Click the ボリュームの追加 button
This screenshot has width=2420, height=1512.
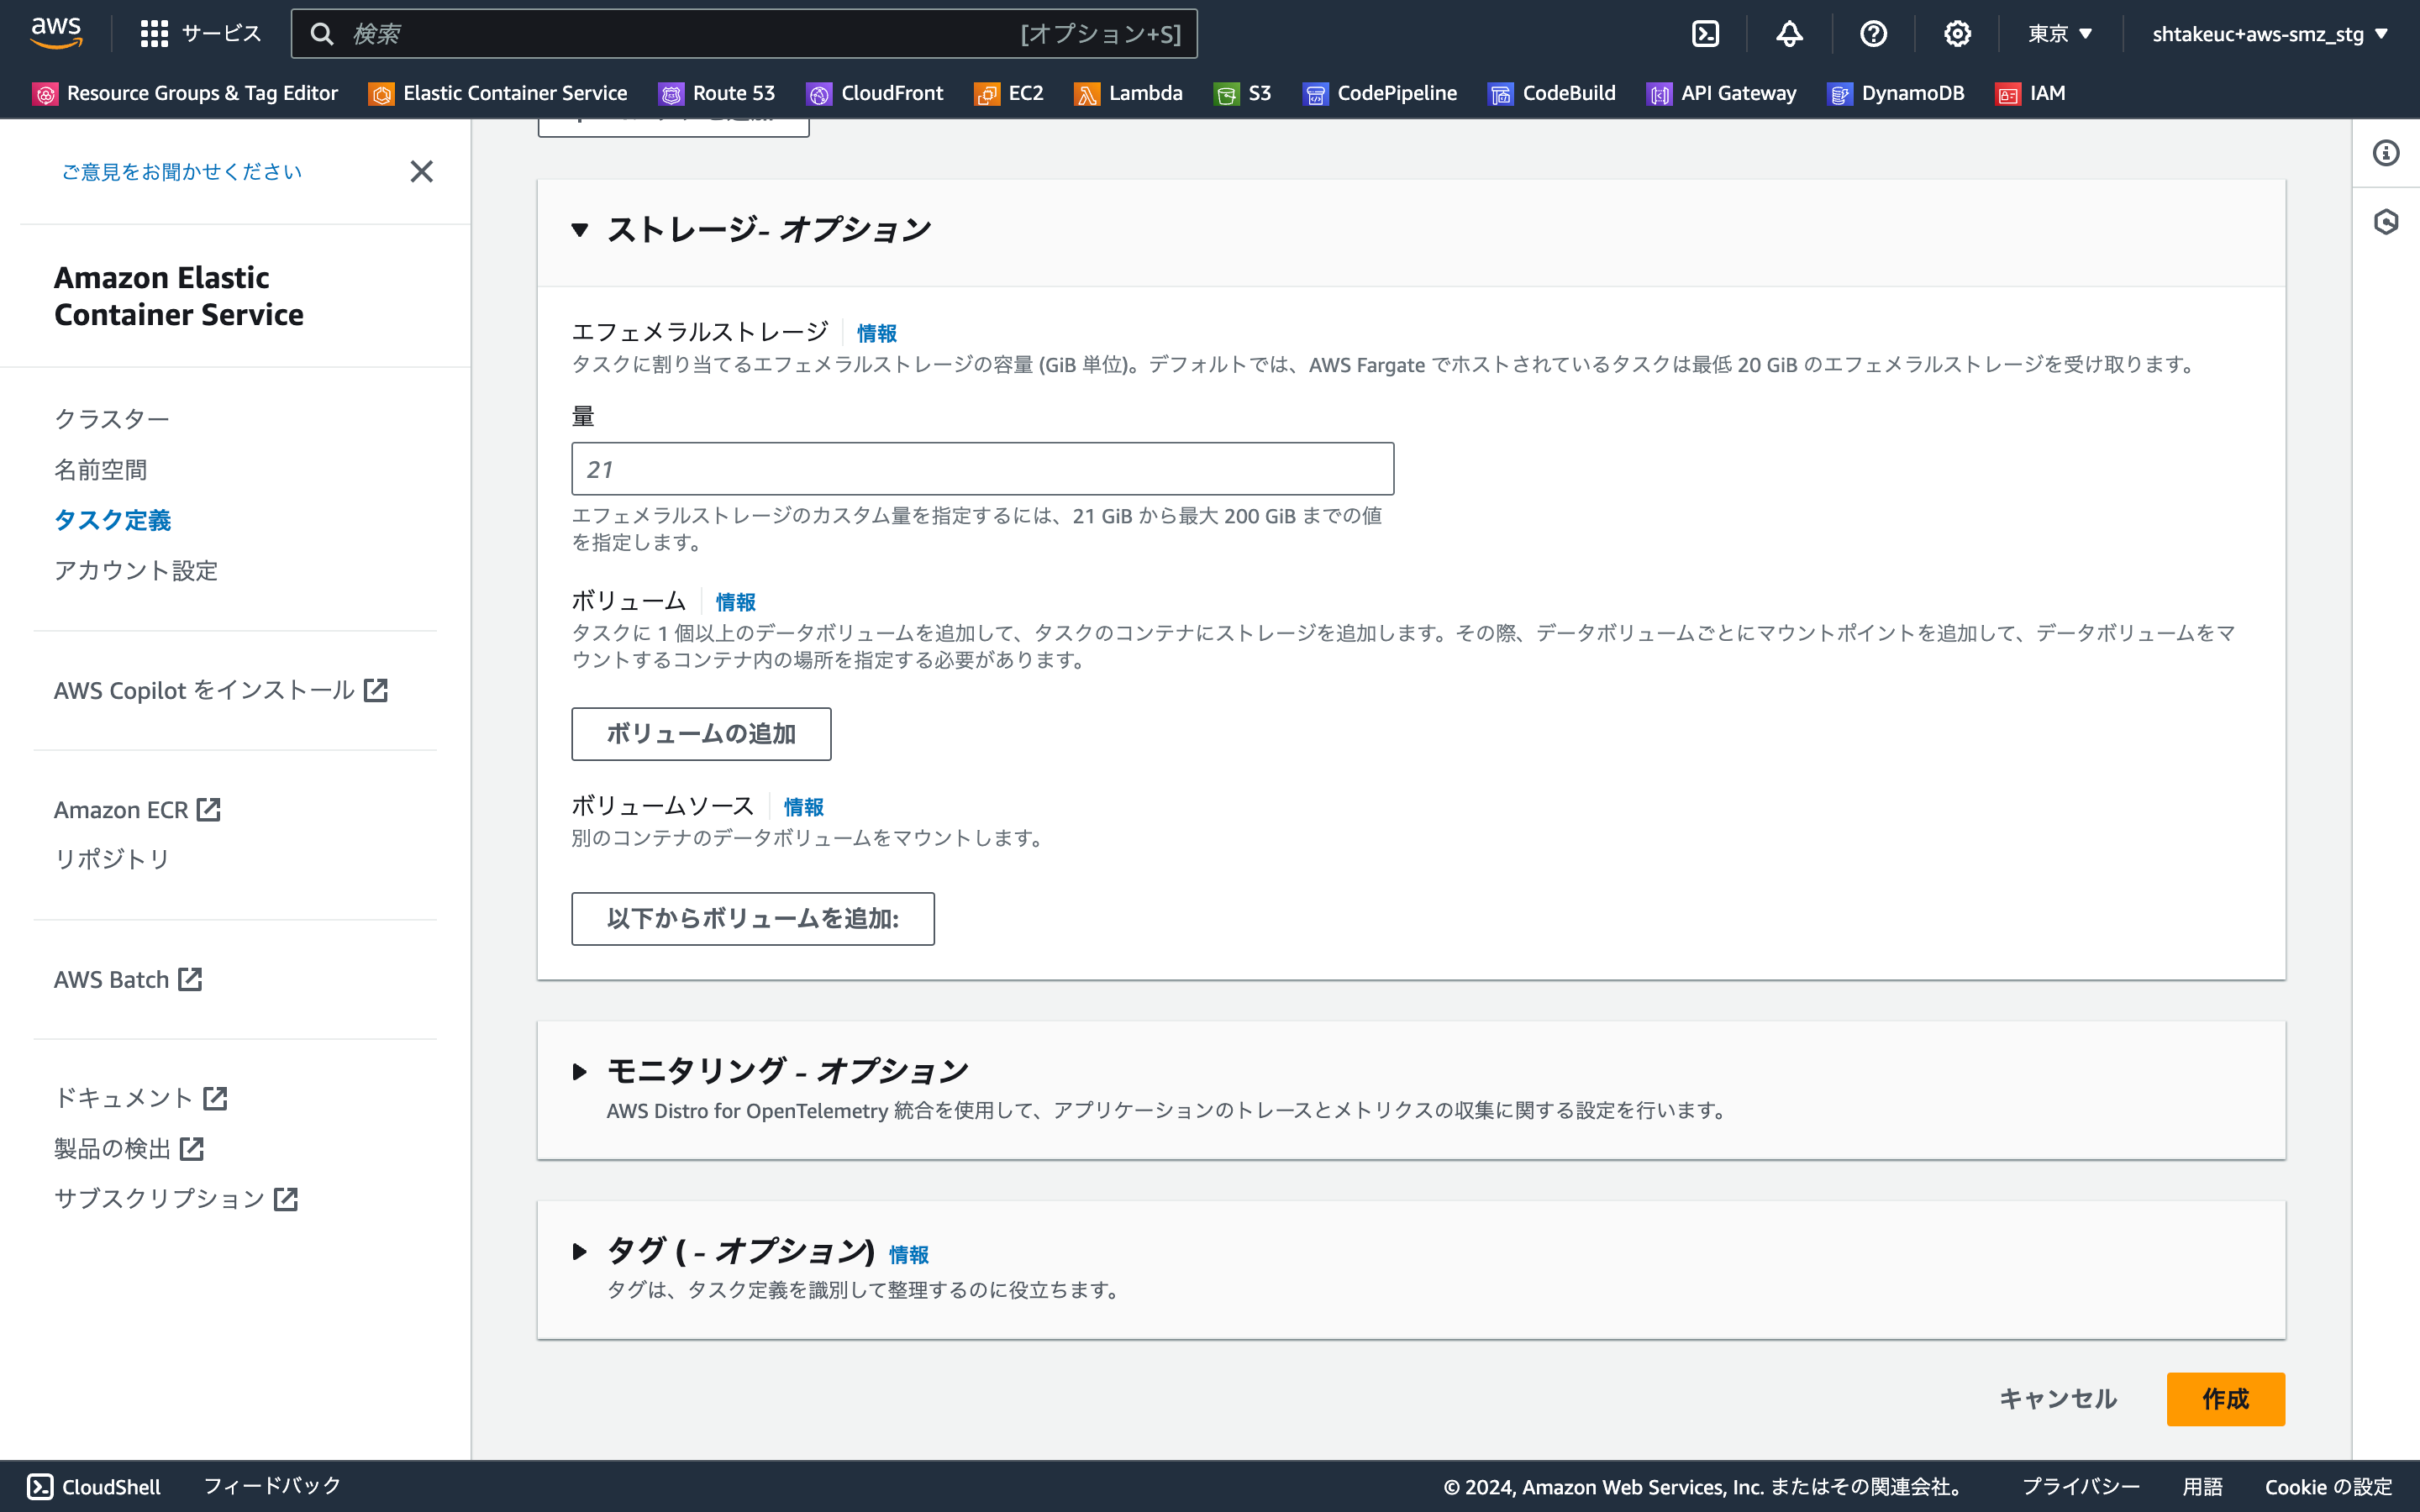click(x=701, y=734)
